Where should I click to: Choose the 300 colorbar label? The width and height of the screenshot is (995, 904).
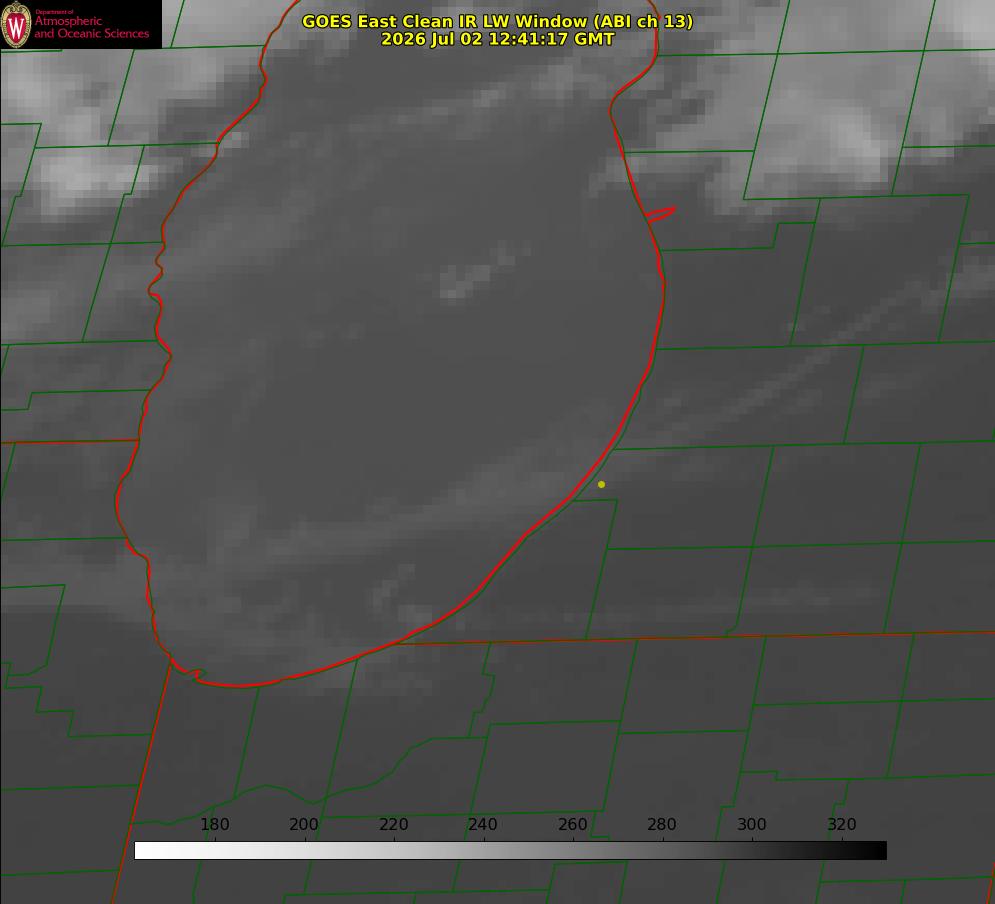pyautogui.click(x=751, y=824)
